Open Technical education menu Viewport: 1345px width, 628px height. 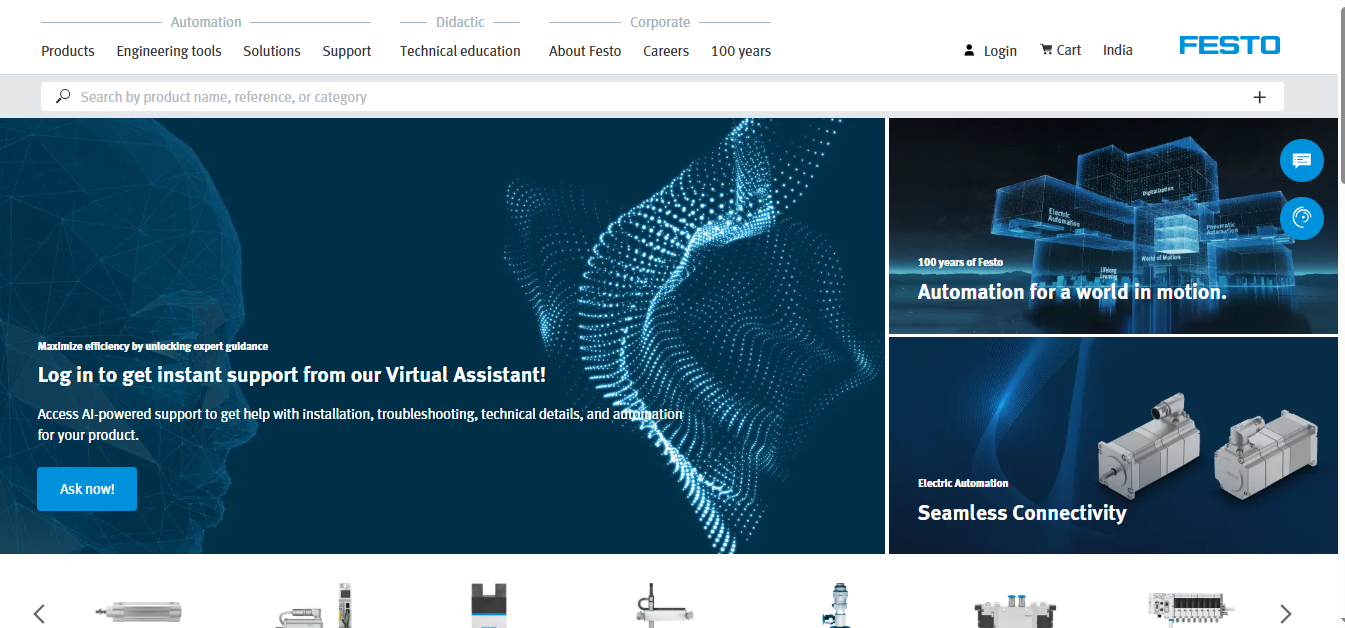[x=460, y=51]
